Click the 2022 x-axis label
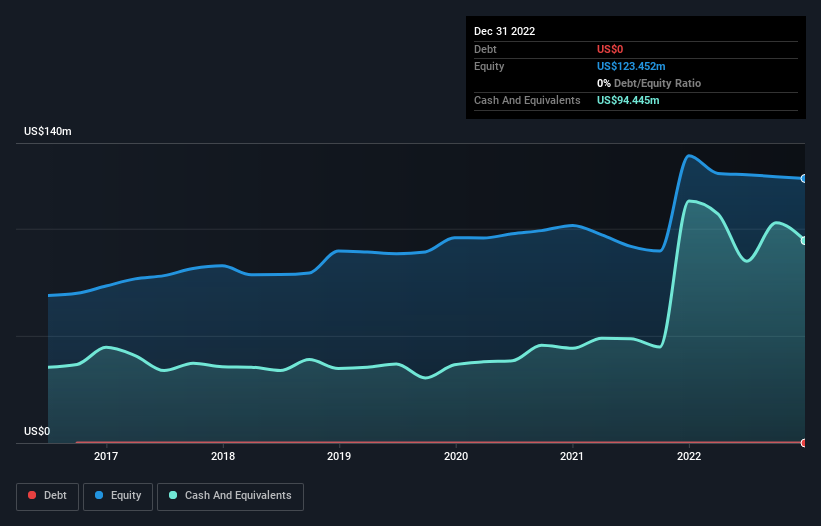The image size is (821, 526). coord(689,456)
